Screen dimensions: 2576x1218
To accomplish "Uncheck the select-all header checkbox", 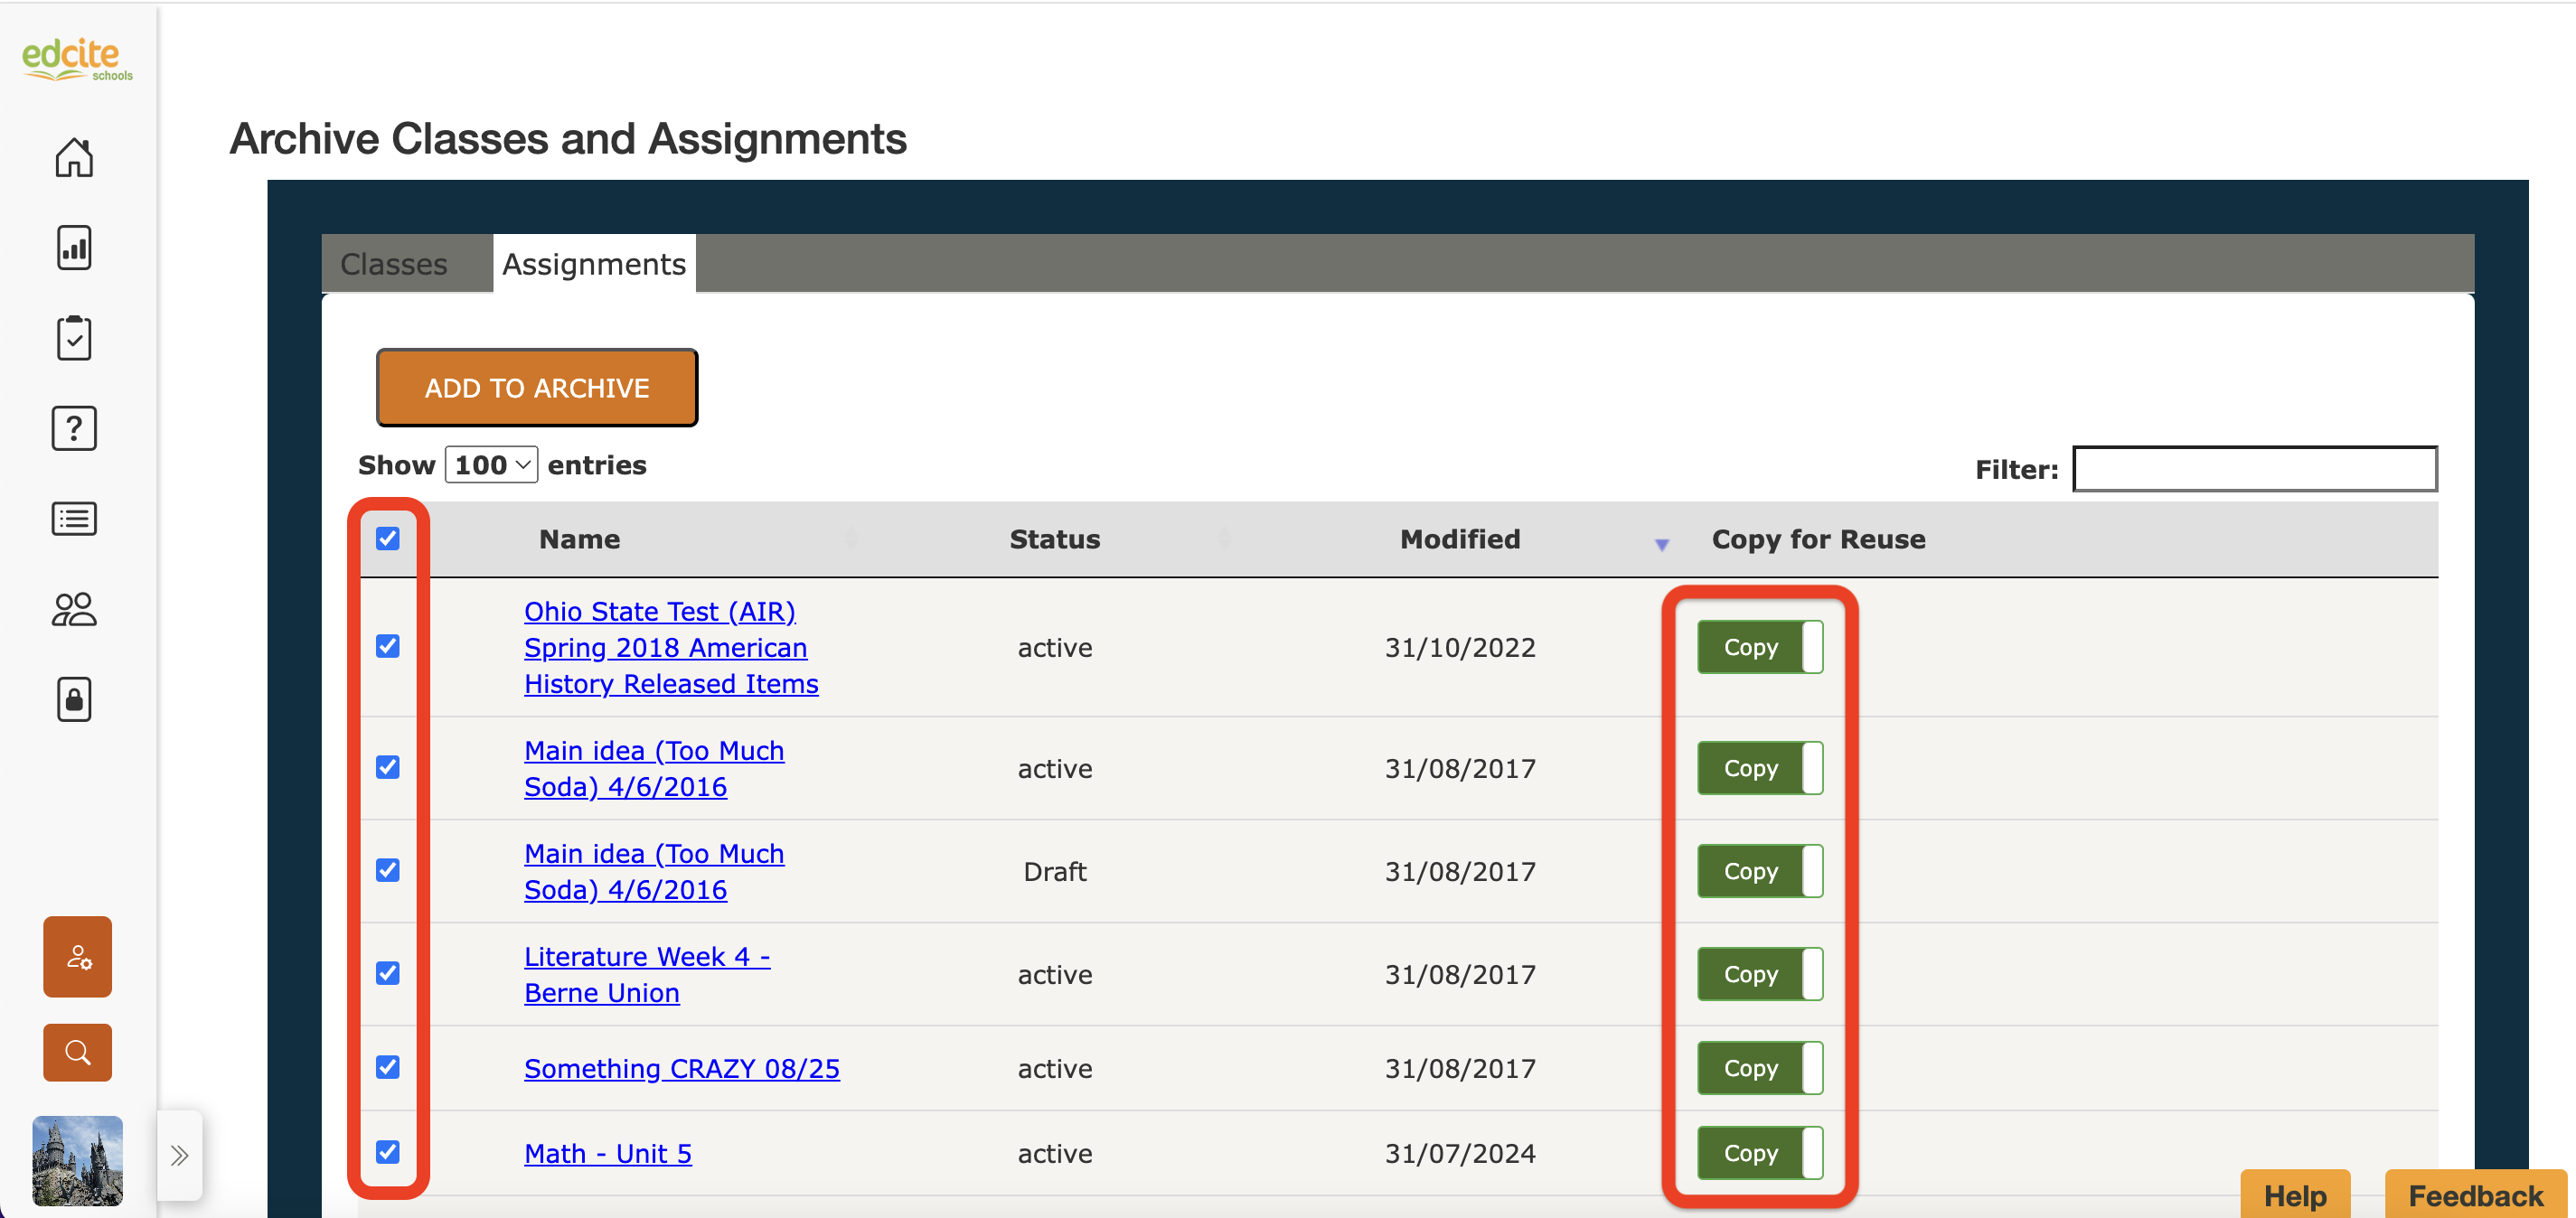I will pyautogui.click(x=388, y=539).
